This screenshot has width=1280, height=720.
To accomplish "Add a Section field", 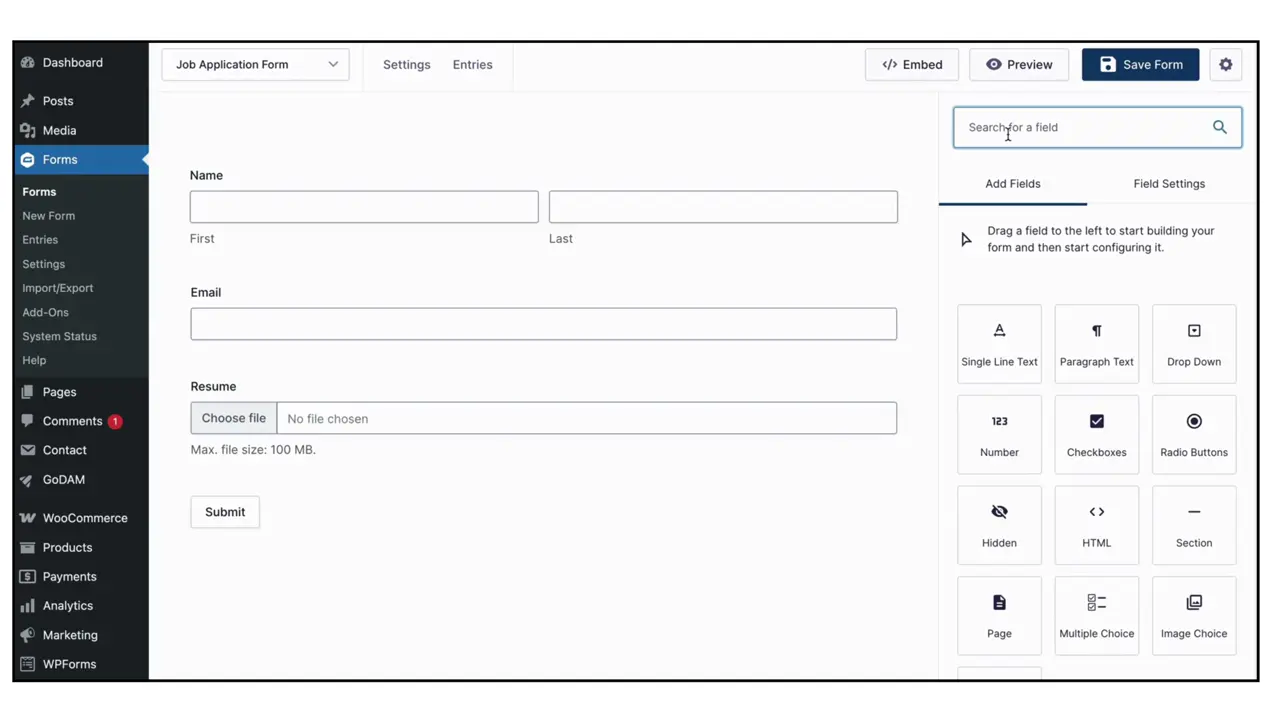I will tap(1194, 525).
